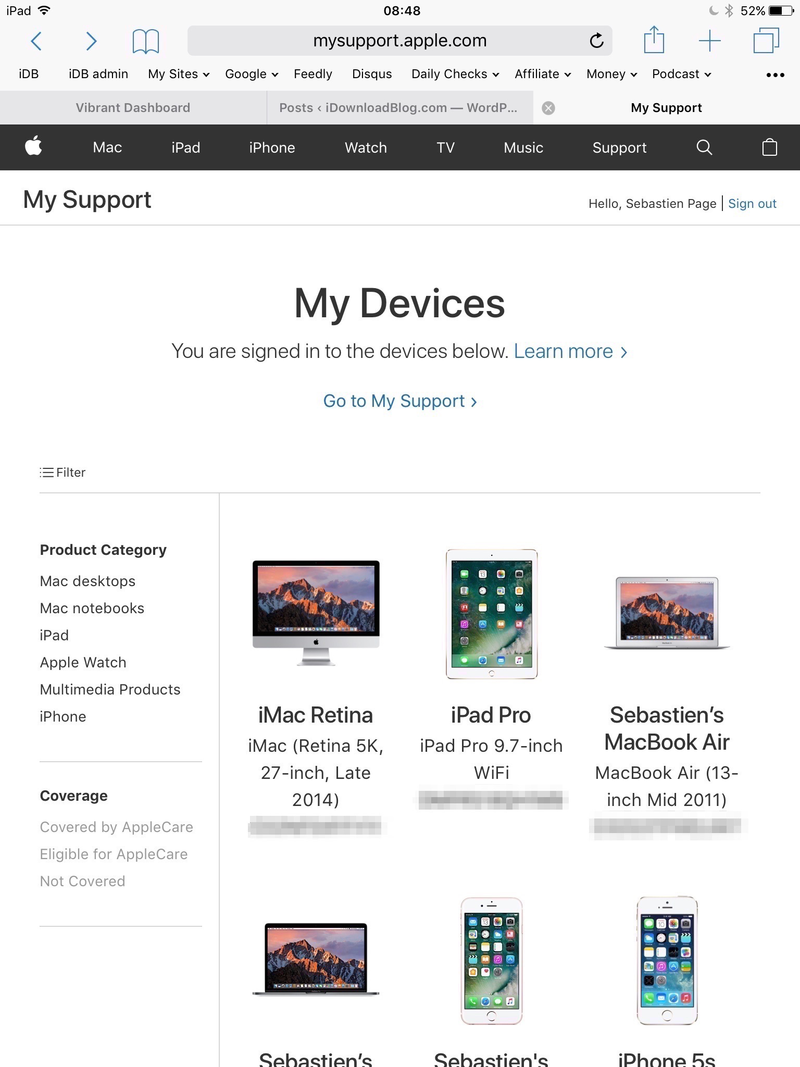Viewport: 800px width, 1067px height.
Task: Click the Sign out link
Action: click(x=752, y=203)
